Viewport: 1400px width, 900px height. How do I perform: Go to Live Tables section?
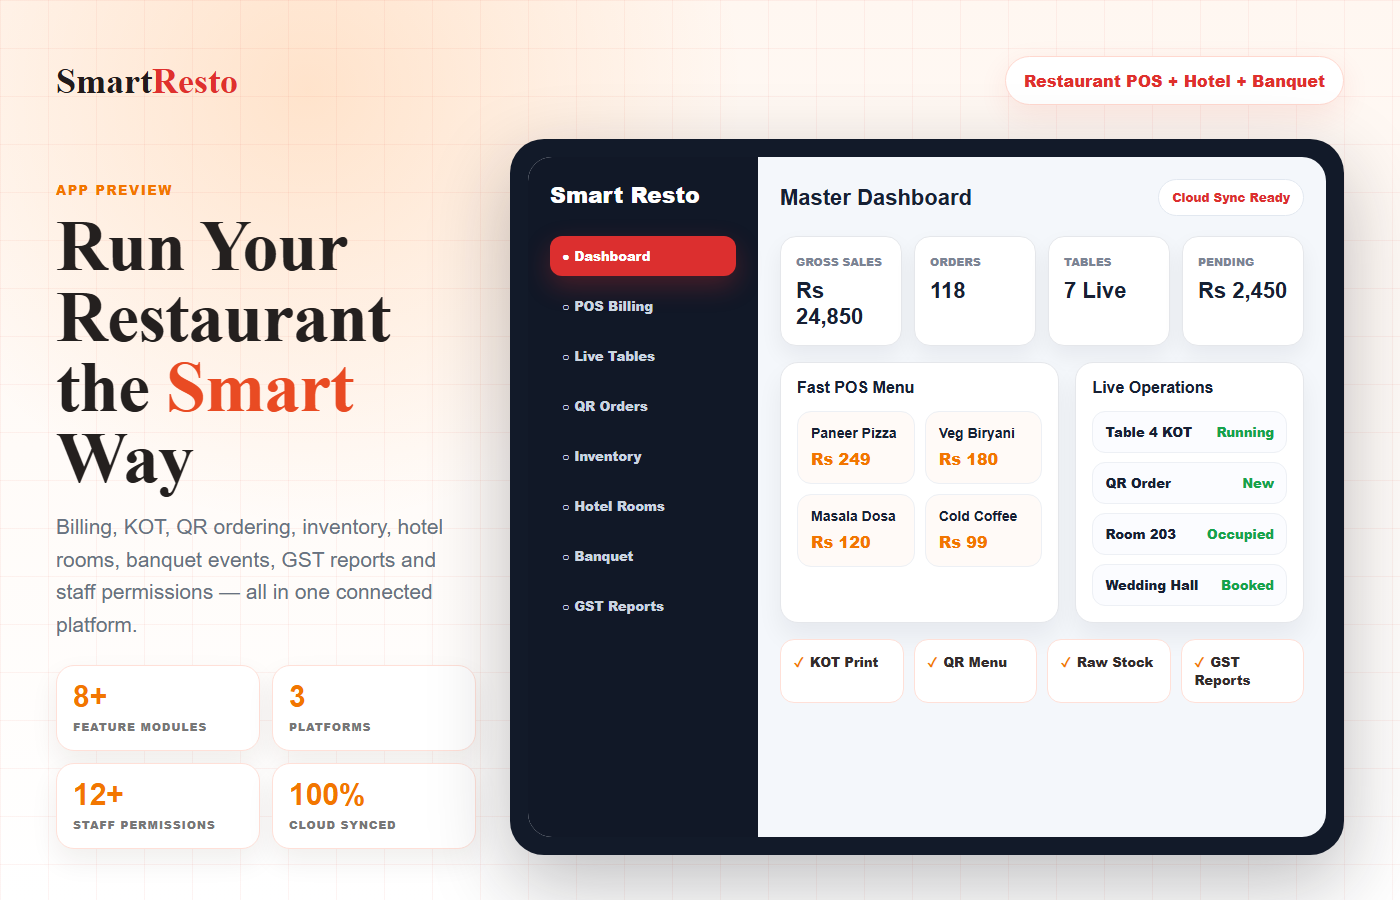click(643, 356)
